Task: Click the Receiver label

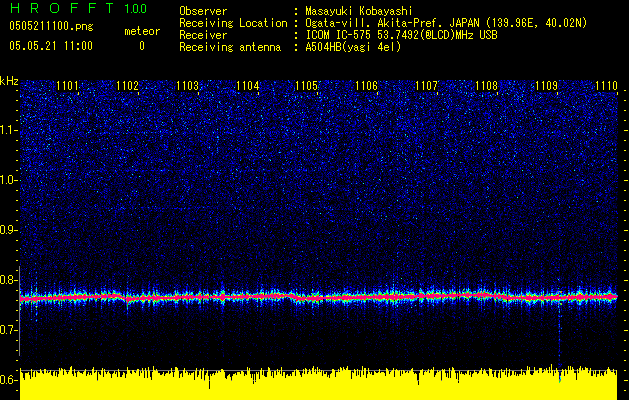Action: [x=203, y=35]
